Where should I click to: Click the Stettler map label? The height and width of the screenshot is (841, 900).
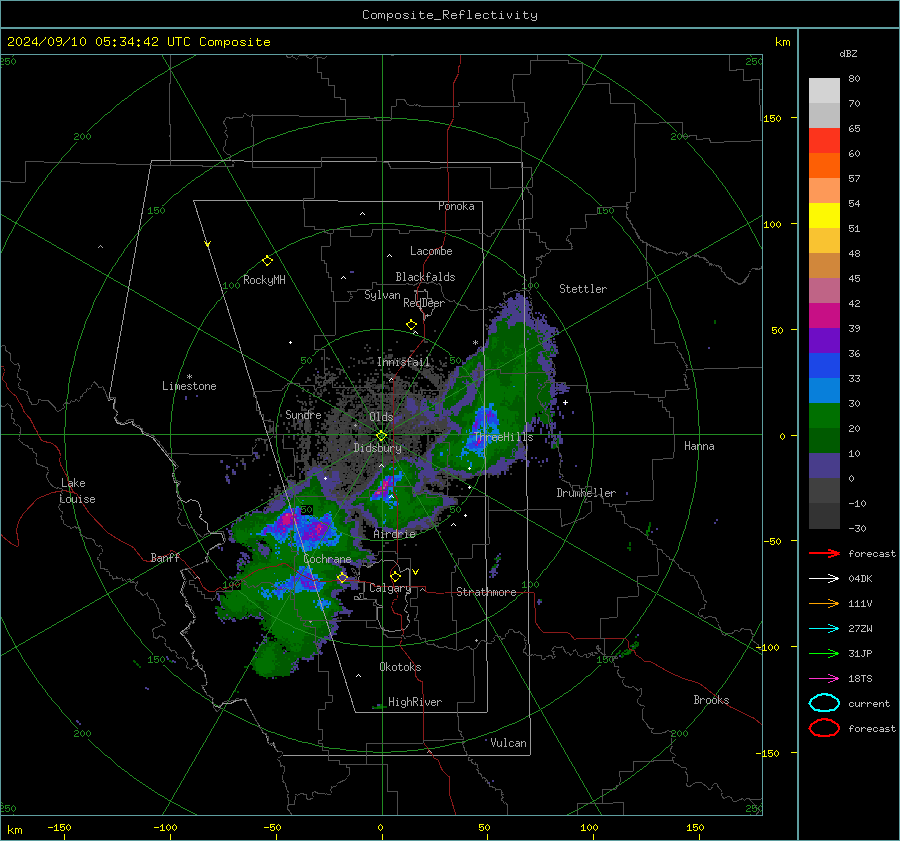[x=583, y=289]
